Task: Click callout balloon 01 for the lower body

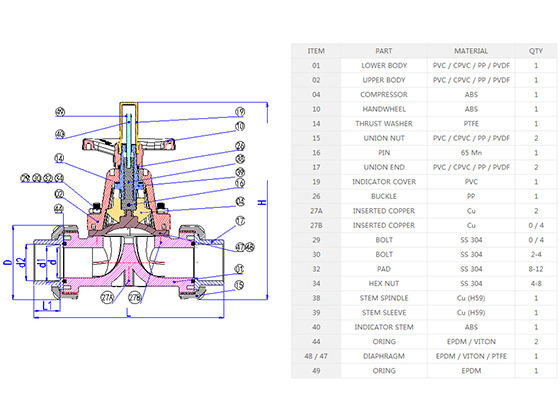Action: point(239,269)
